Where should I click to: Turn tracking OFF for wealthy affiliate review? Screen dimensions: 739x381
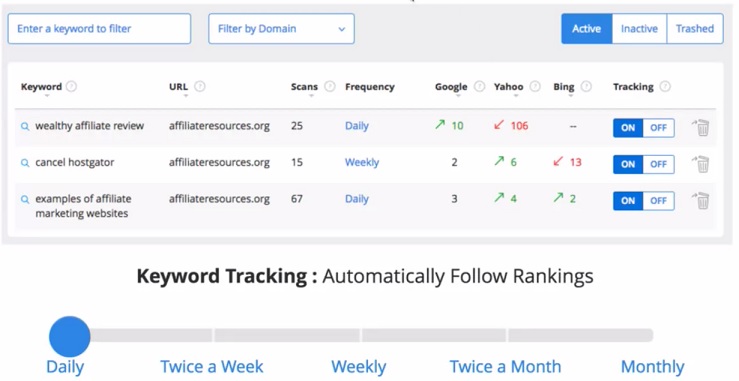coord(658,128)
